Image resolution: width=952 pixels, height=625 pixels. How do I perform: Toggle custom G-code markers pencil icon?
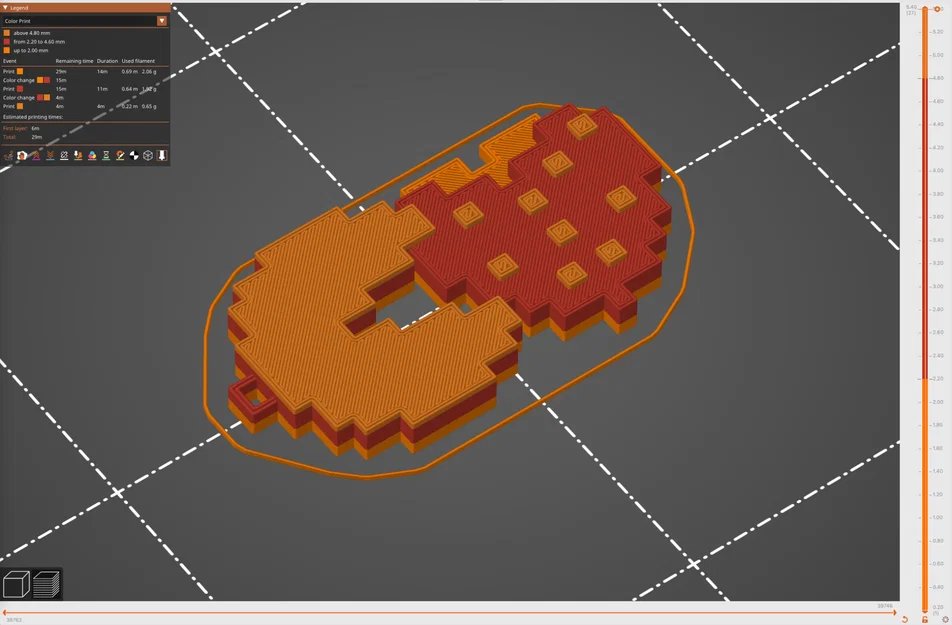point(120,155)
